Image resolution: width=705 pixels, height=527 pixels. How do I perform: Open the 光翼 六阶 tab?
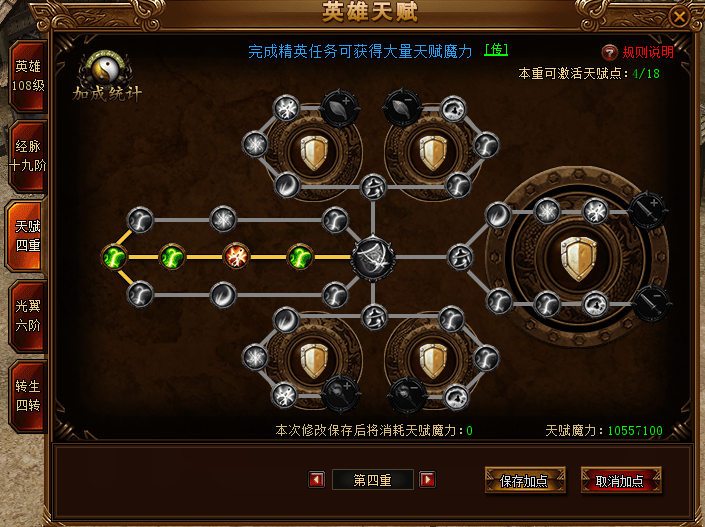tap(28, 316)
